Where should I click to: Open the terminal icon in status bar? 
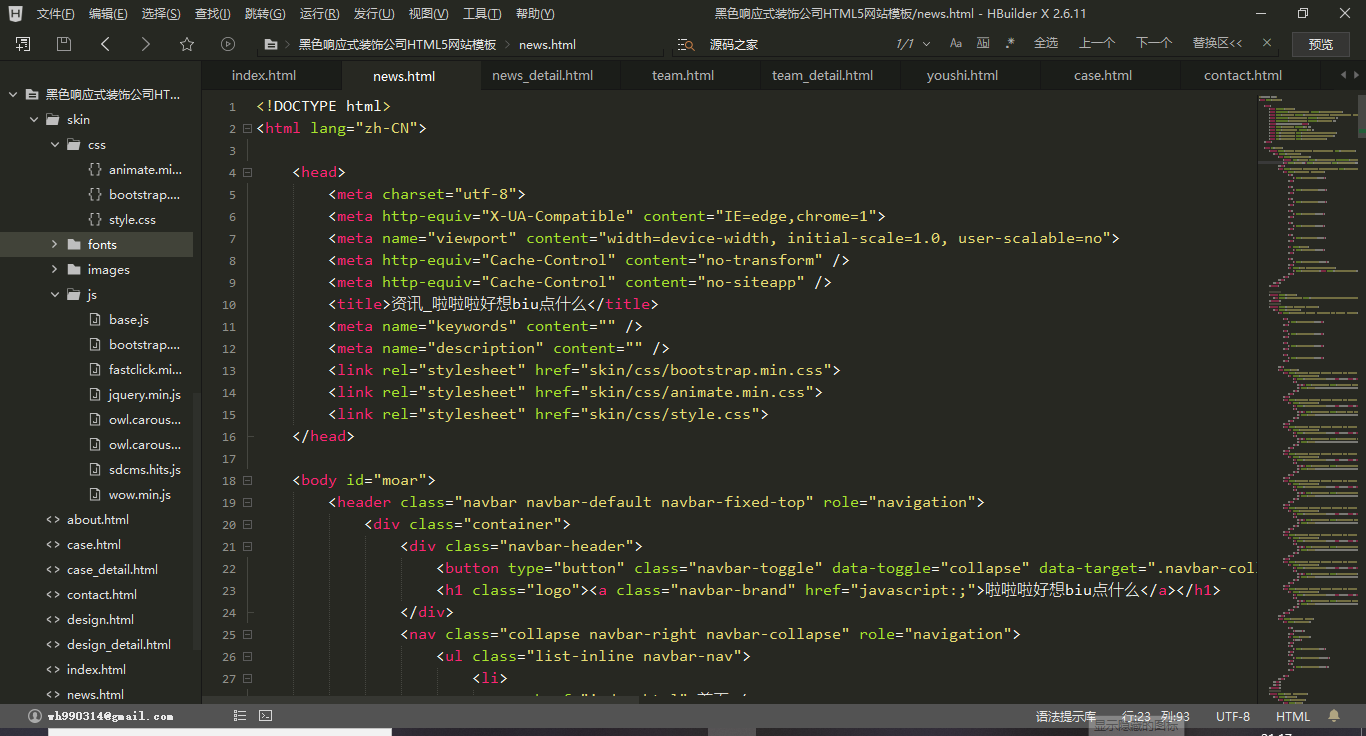tap(266, 715)
